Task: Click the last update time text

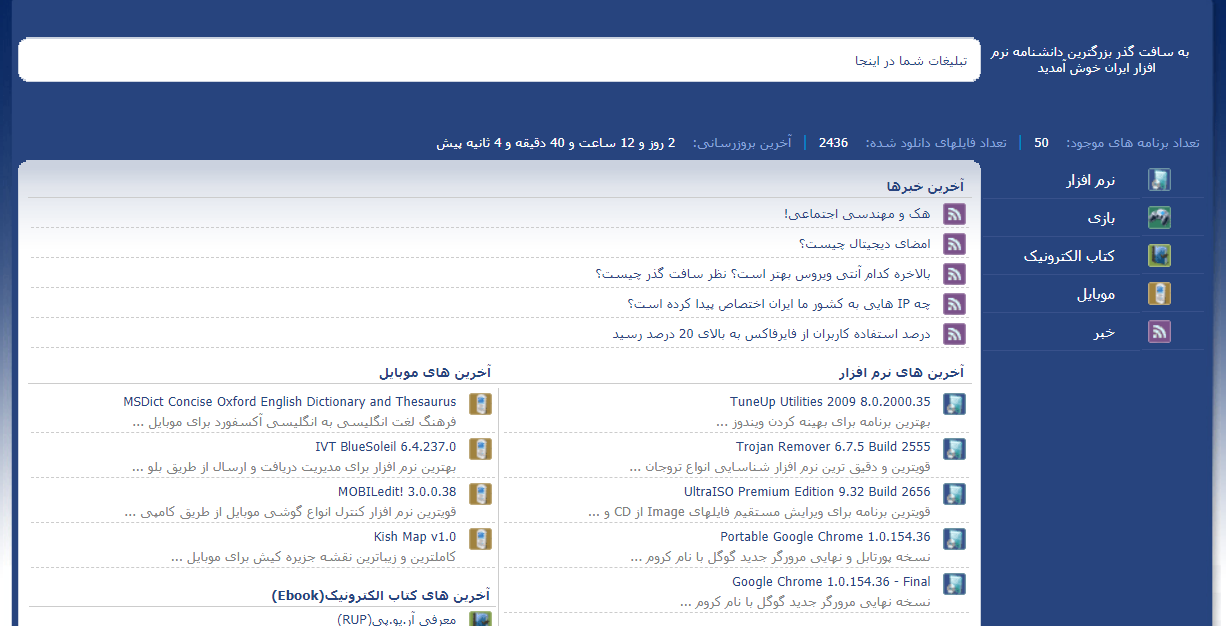Action: (x=555, y=143)
